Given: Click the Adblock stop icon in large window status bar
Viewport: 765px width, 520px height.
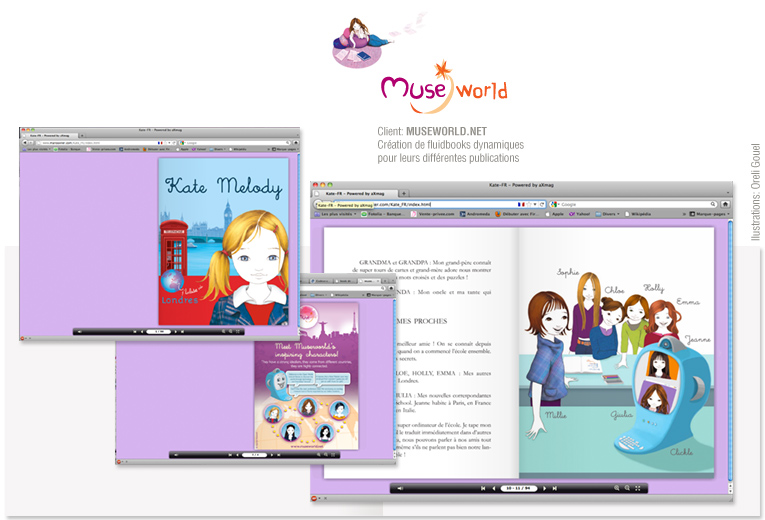Looking at the screenshot, I should (x=314, y=499).
